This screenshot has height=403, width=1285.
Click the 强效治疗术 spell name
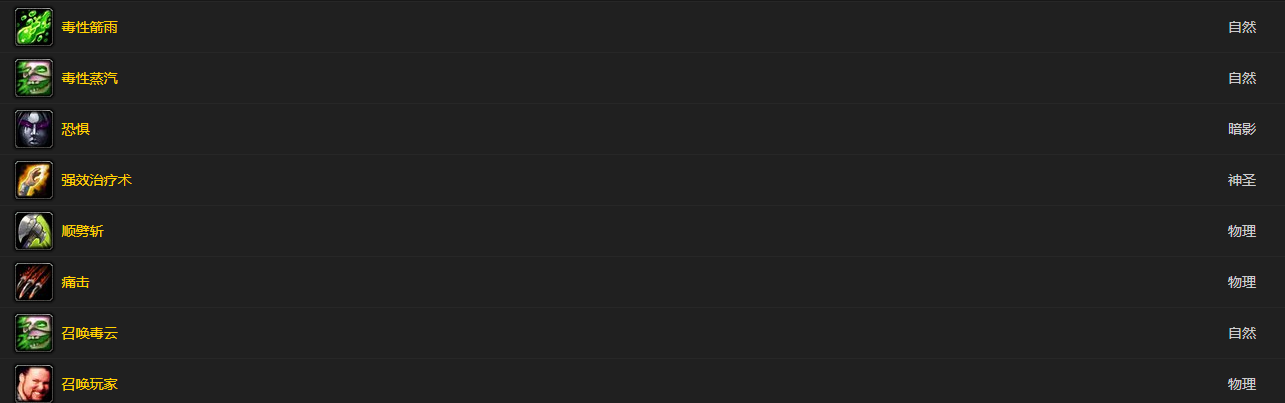[96, 180]
